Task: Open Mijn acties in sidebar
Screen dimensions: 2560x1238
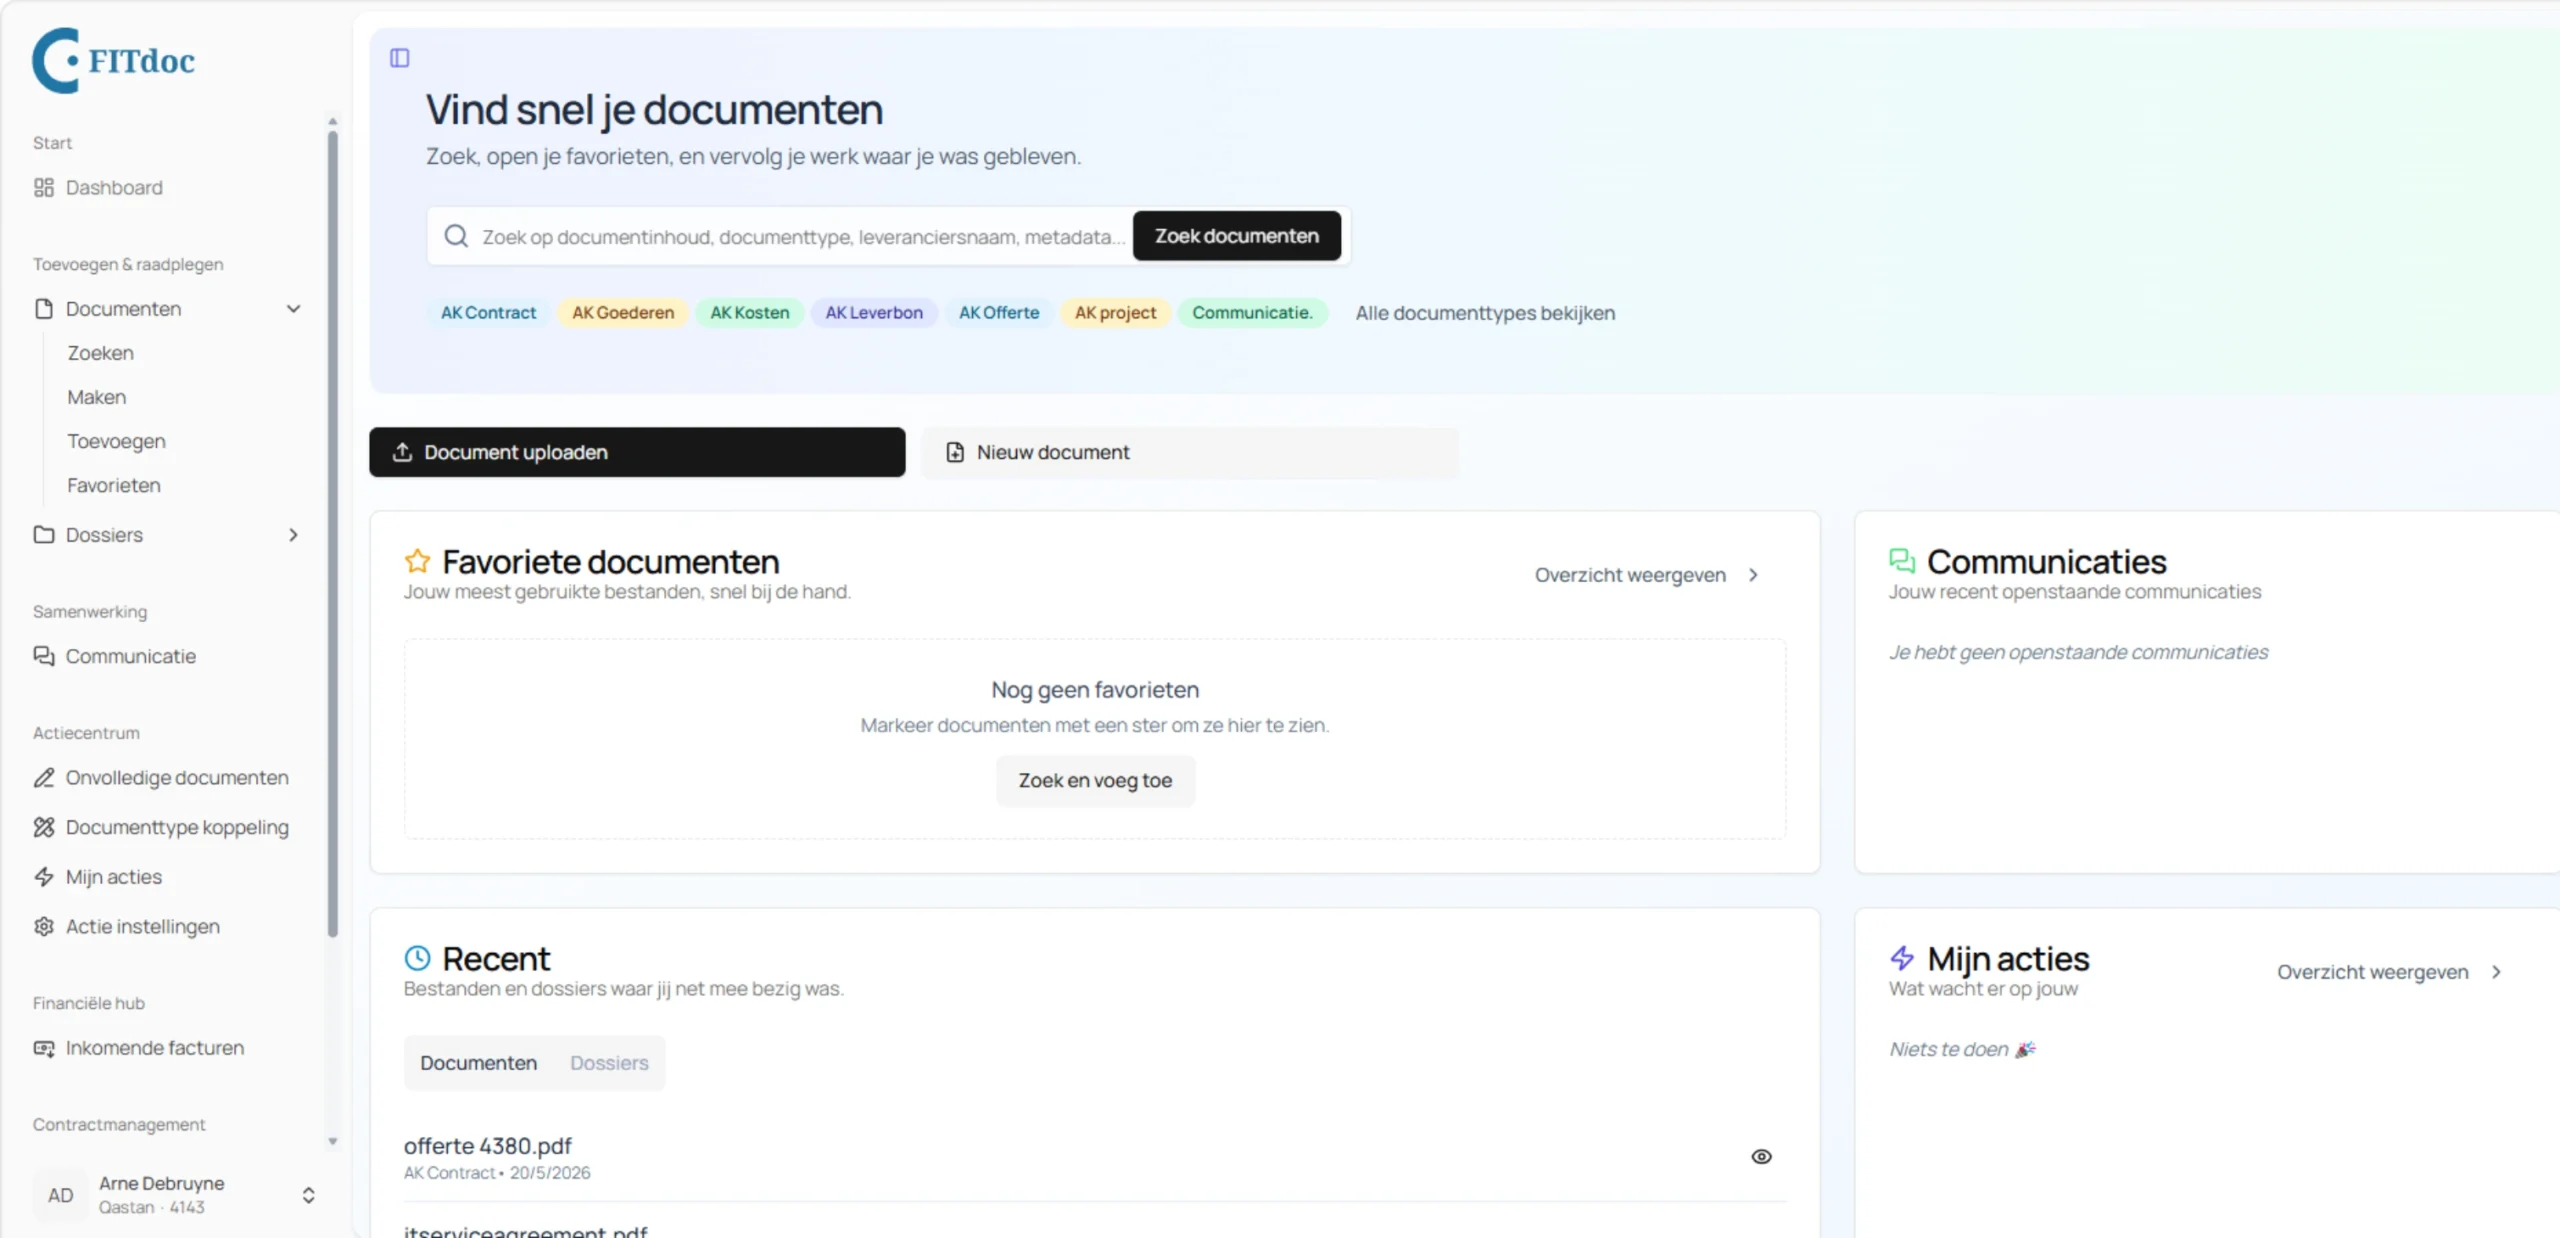Action: click(98, 877)
